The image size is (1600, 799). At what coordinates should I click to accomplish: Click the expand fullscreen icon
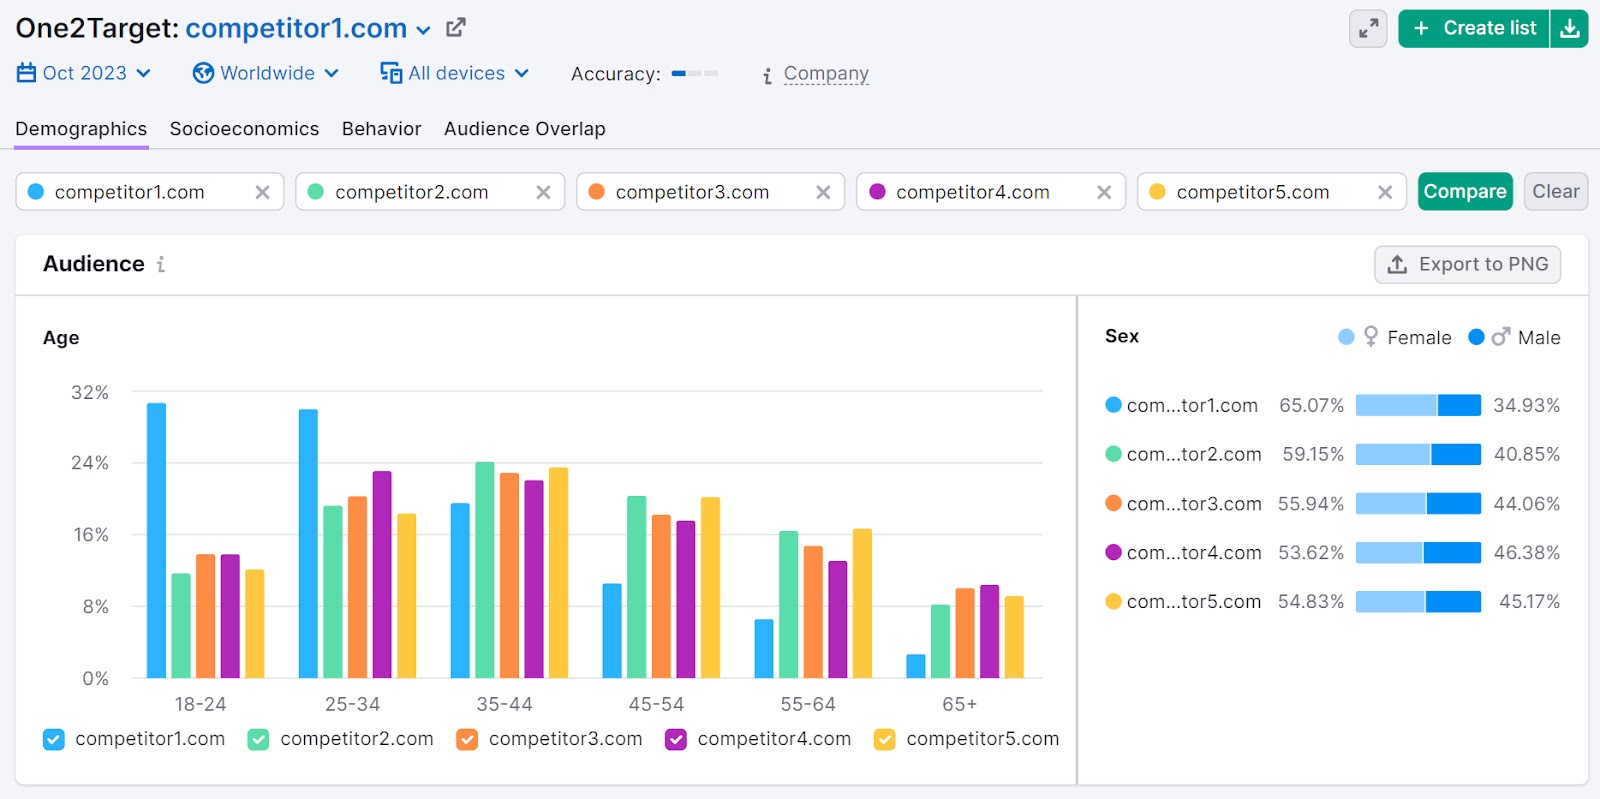(1367, 29)
